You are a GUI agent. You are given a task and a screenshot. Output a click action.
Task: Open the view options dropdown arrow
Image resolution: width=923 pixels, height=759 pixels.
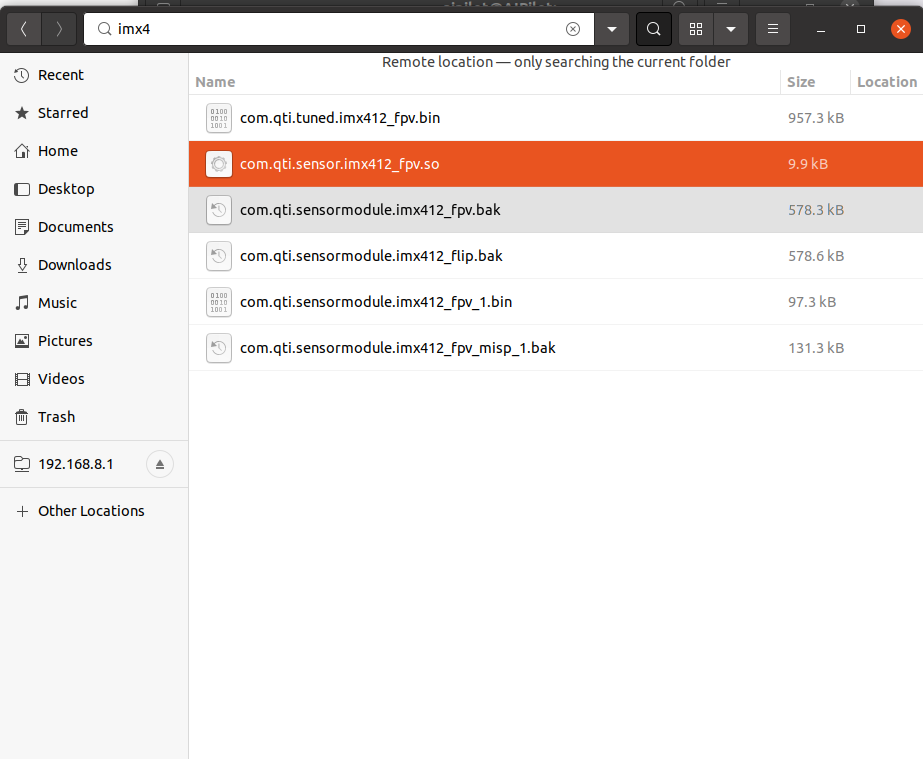point(731,30)
